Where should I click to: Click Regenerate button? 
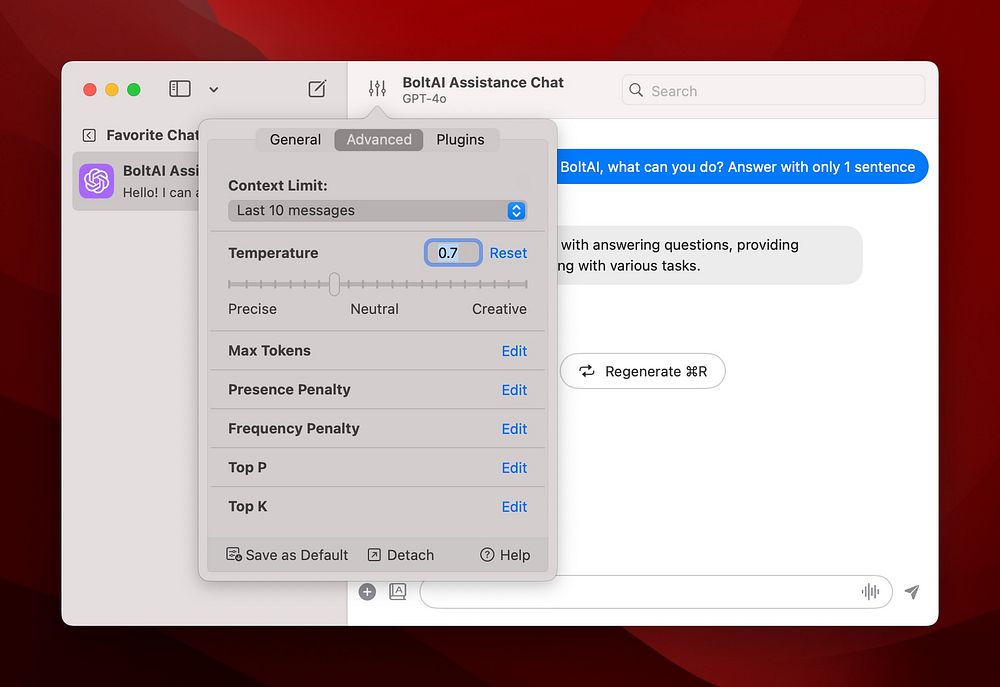[643, 371]
